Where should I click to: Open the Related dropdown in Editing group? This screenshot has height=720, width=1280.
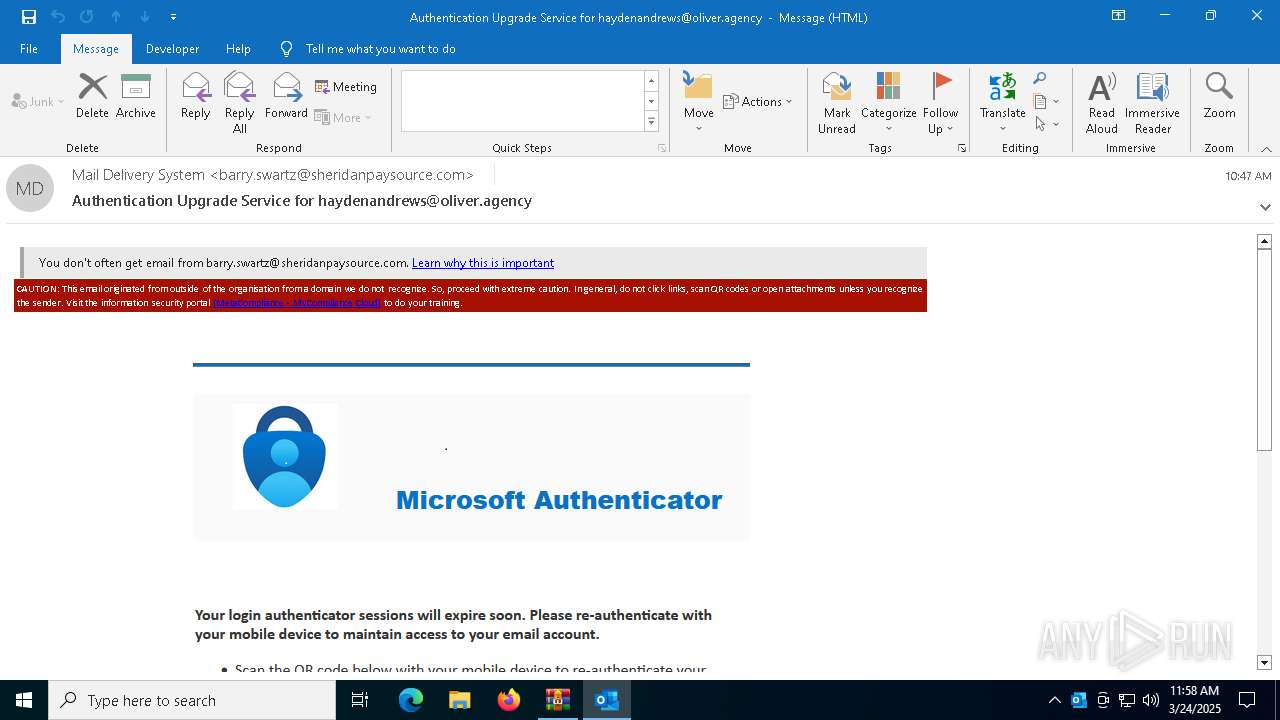1046,101
